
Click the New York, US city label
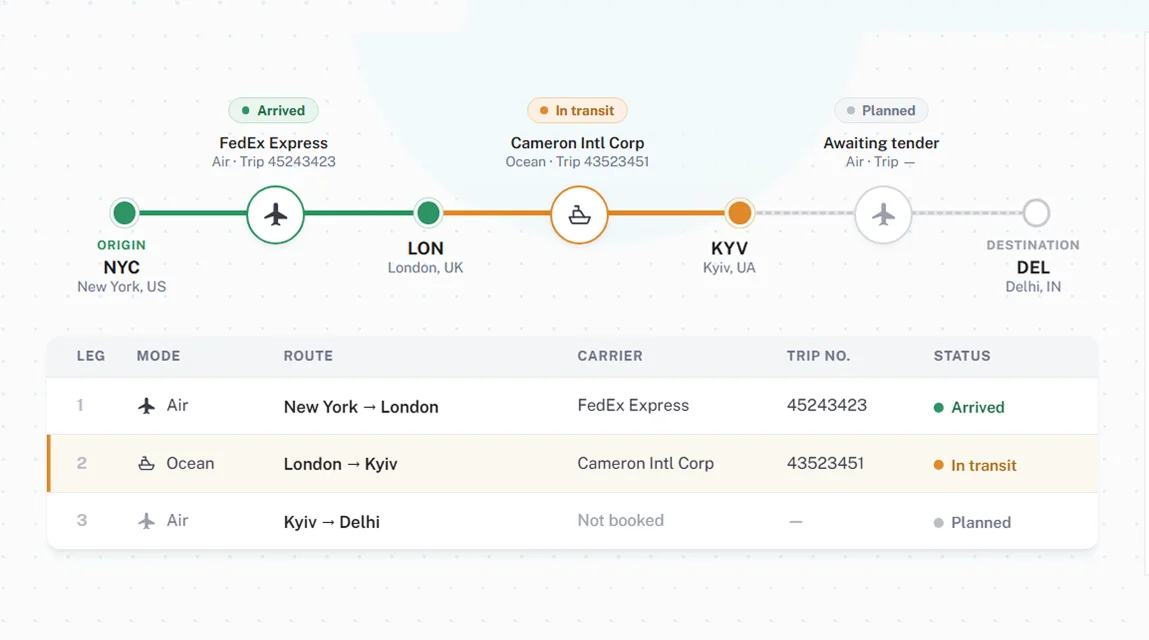point(122,287)
